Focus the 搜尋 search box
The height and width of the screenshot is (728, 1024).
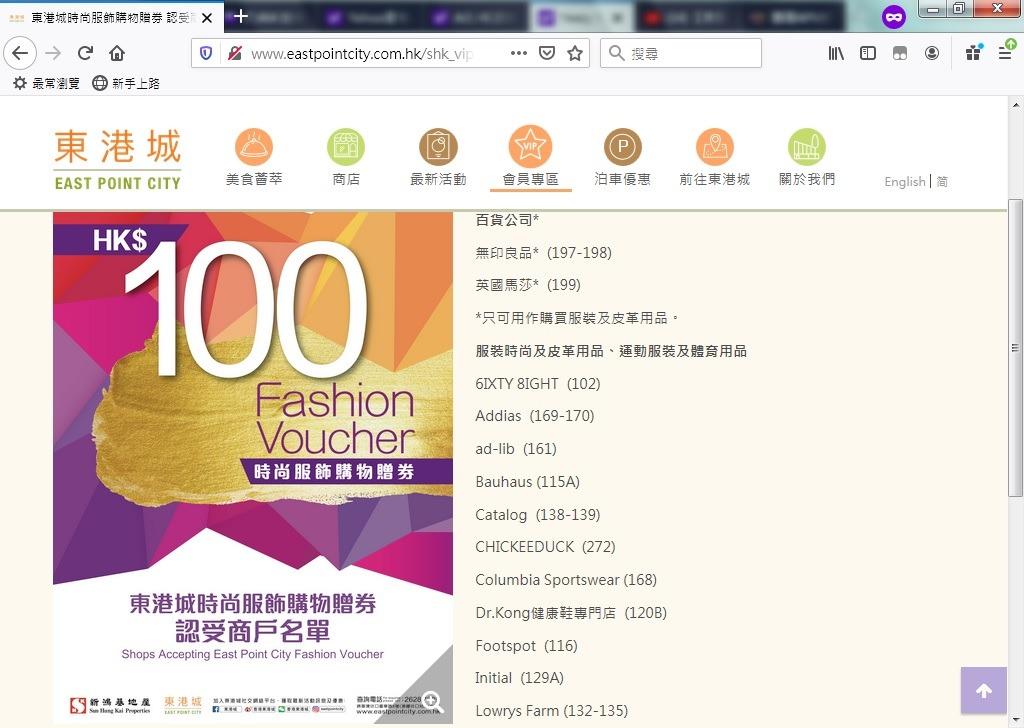click(680, 53)
